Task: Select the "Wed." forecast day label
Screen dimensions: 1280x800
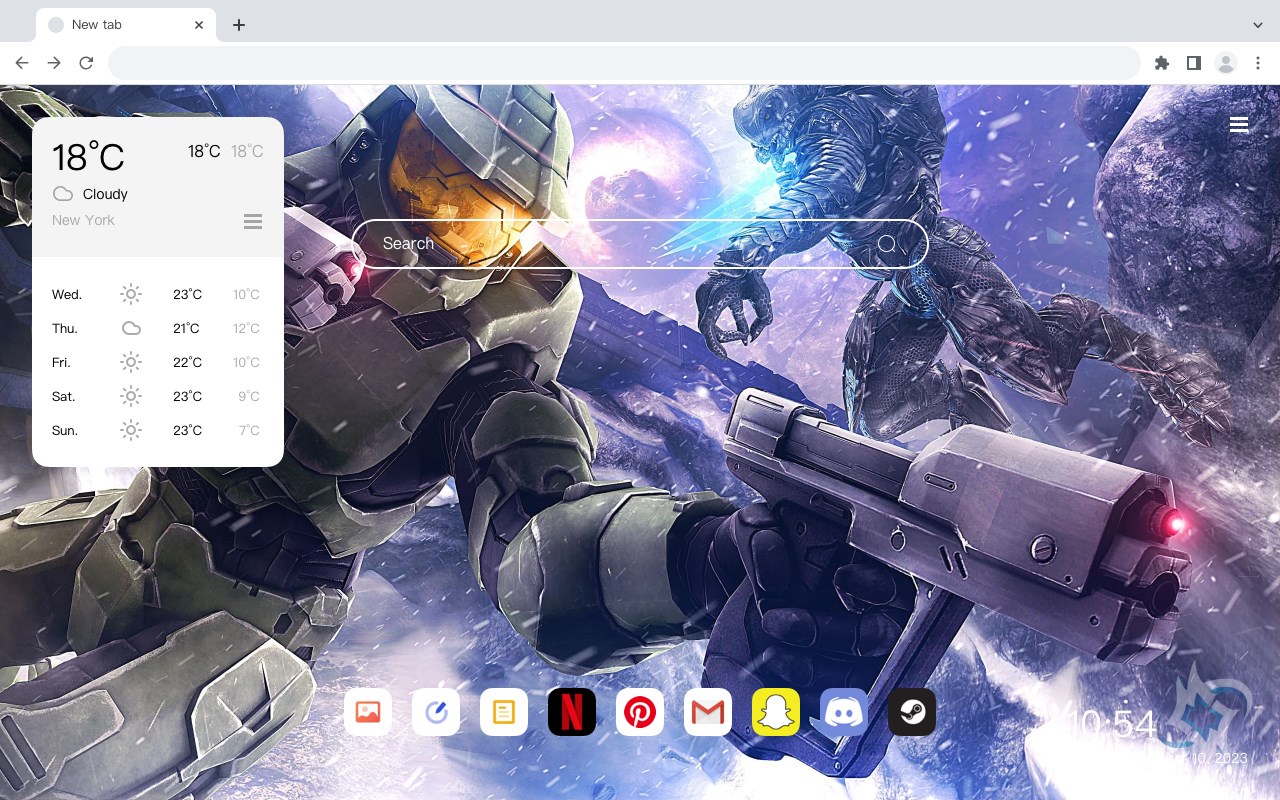Action: tap(67, 294)
